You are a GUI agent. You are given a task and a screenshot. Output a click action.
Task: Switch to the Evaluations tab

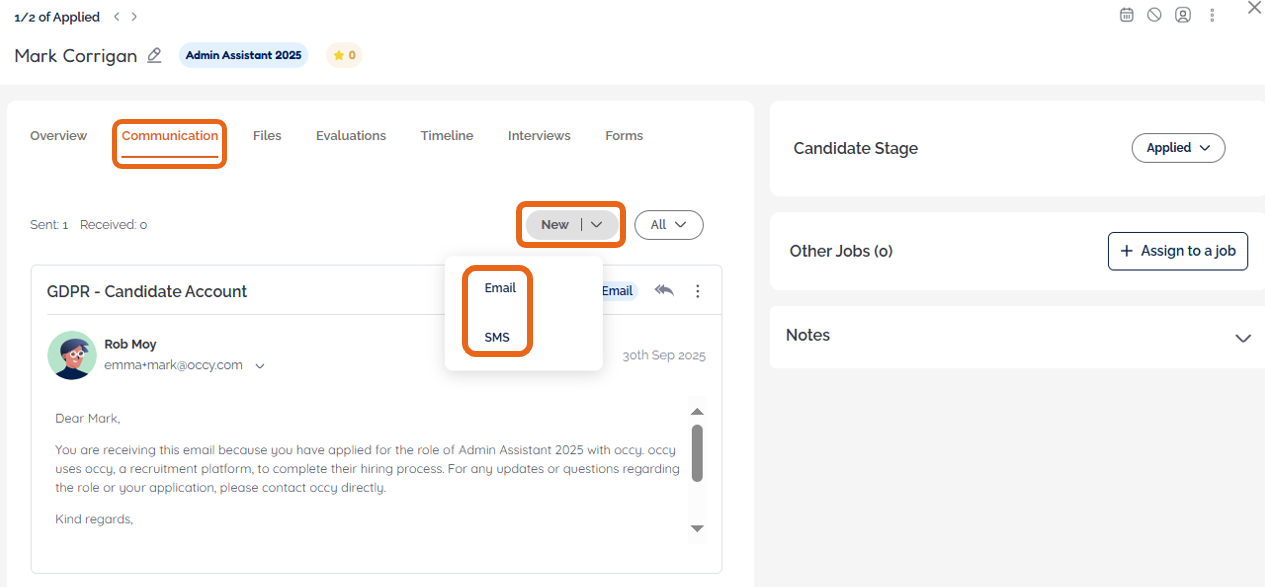pyautogui.click(x=351, y=136)
